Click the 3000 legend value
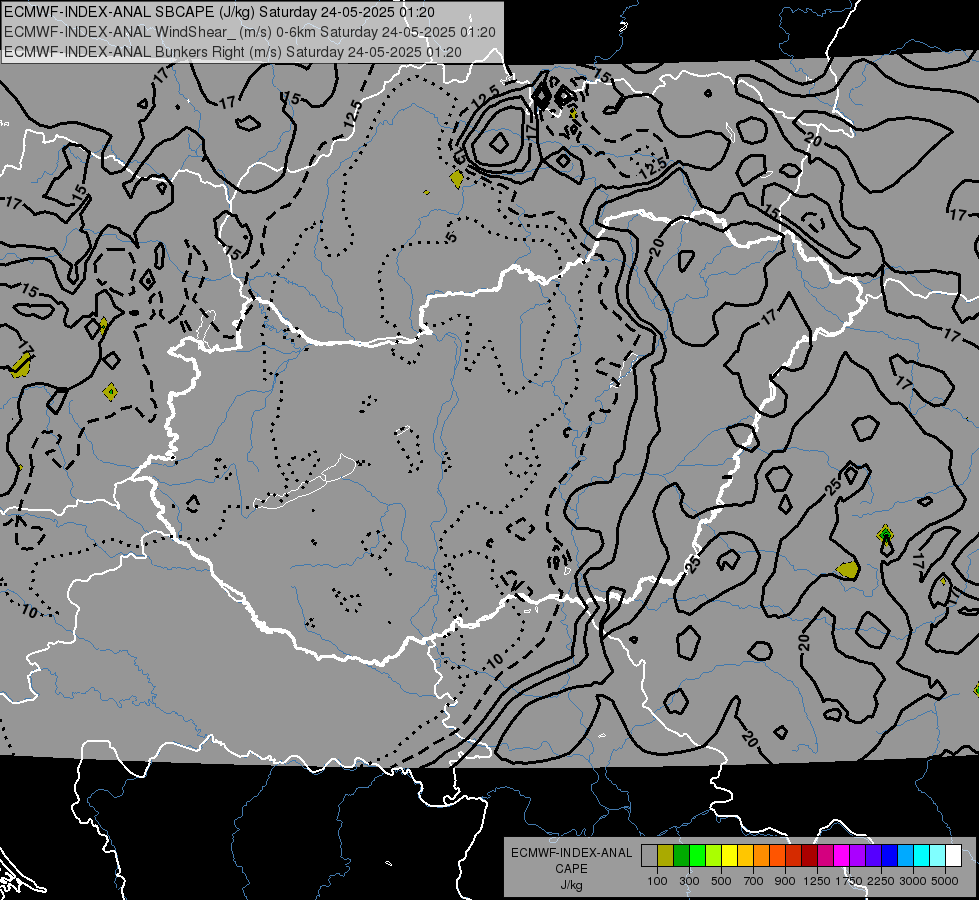This screenshot has height=900, width=979. [913, 881]
